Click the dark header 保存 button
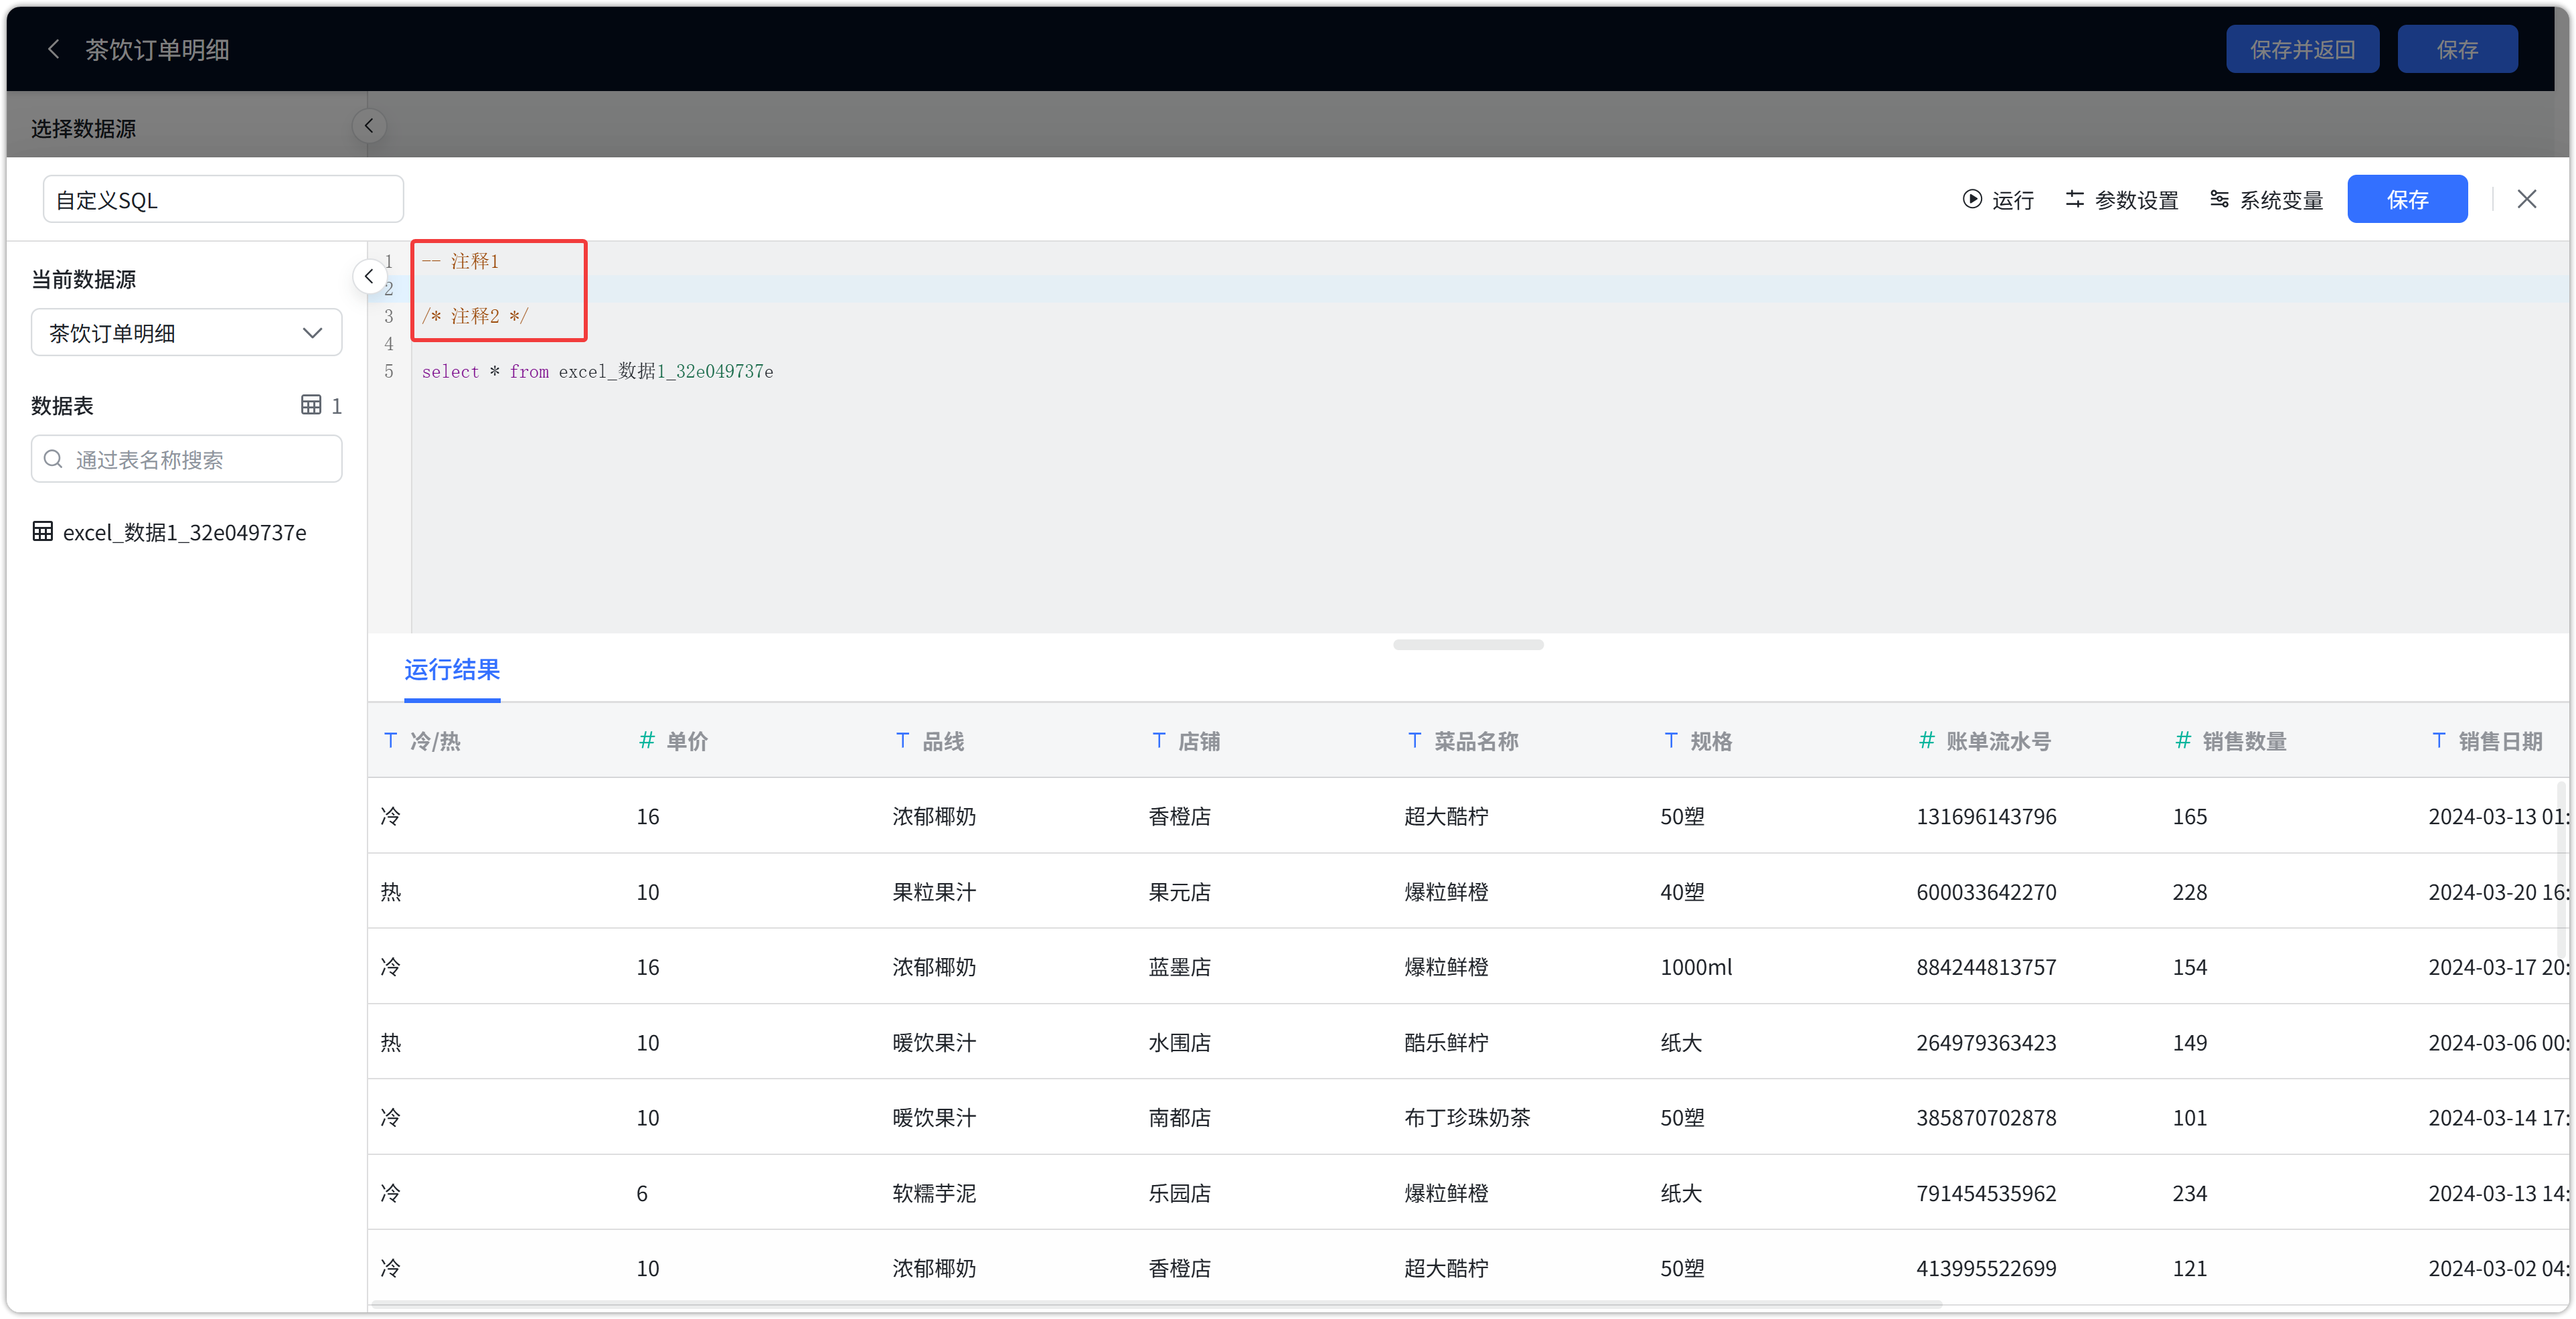Image resolution: width=2576 pixels, height=1319 pixels. (2457, 49)
